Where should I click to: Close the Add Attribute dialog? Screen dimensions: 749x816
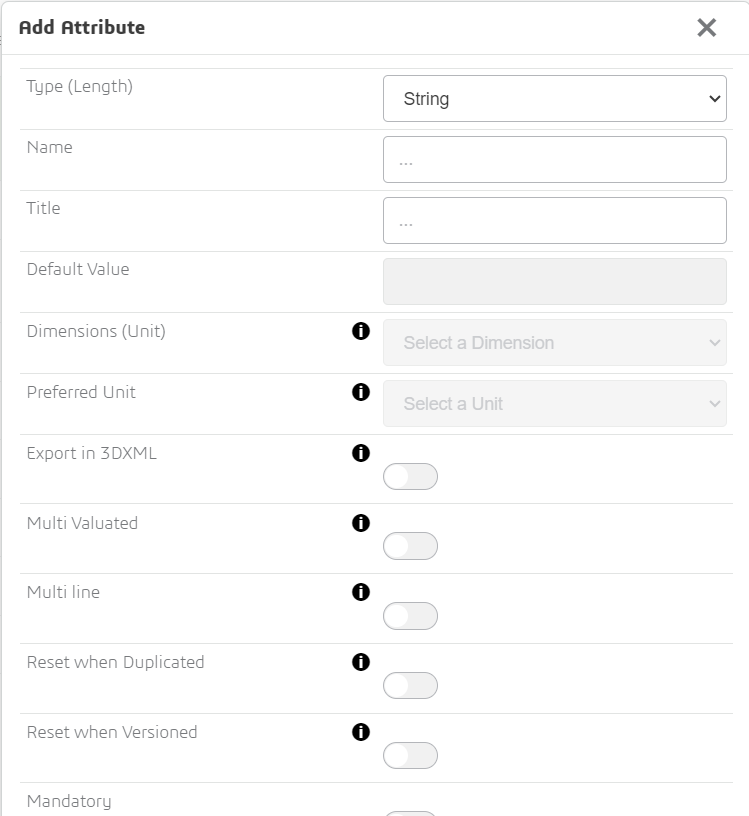707,28
